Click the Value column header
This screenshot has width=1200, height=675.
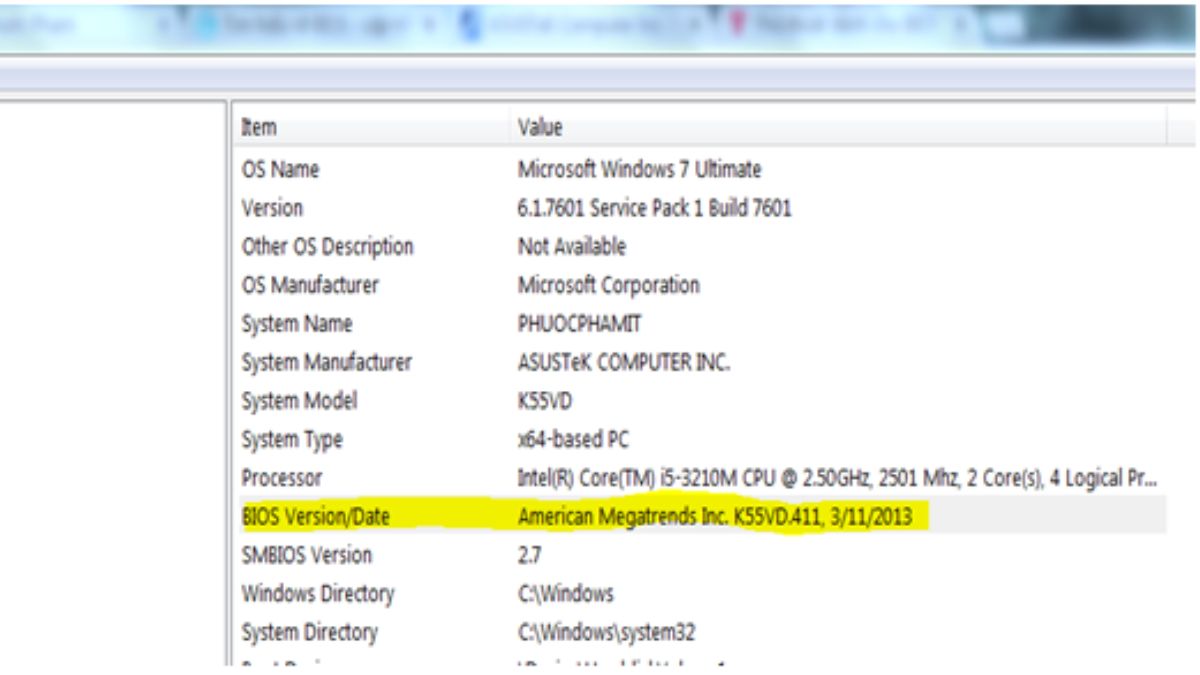click(540, 128)
